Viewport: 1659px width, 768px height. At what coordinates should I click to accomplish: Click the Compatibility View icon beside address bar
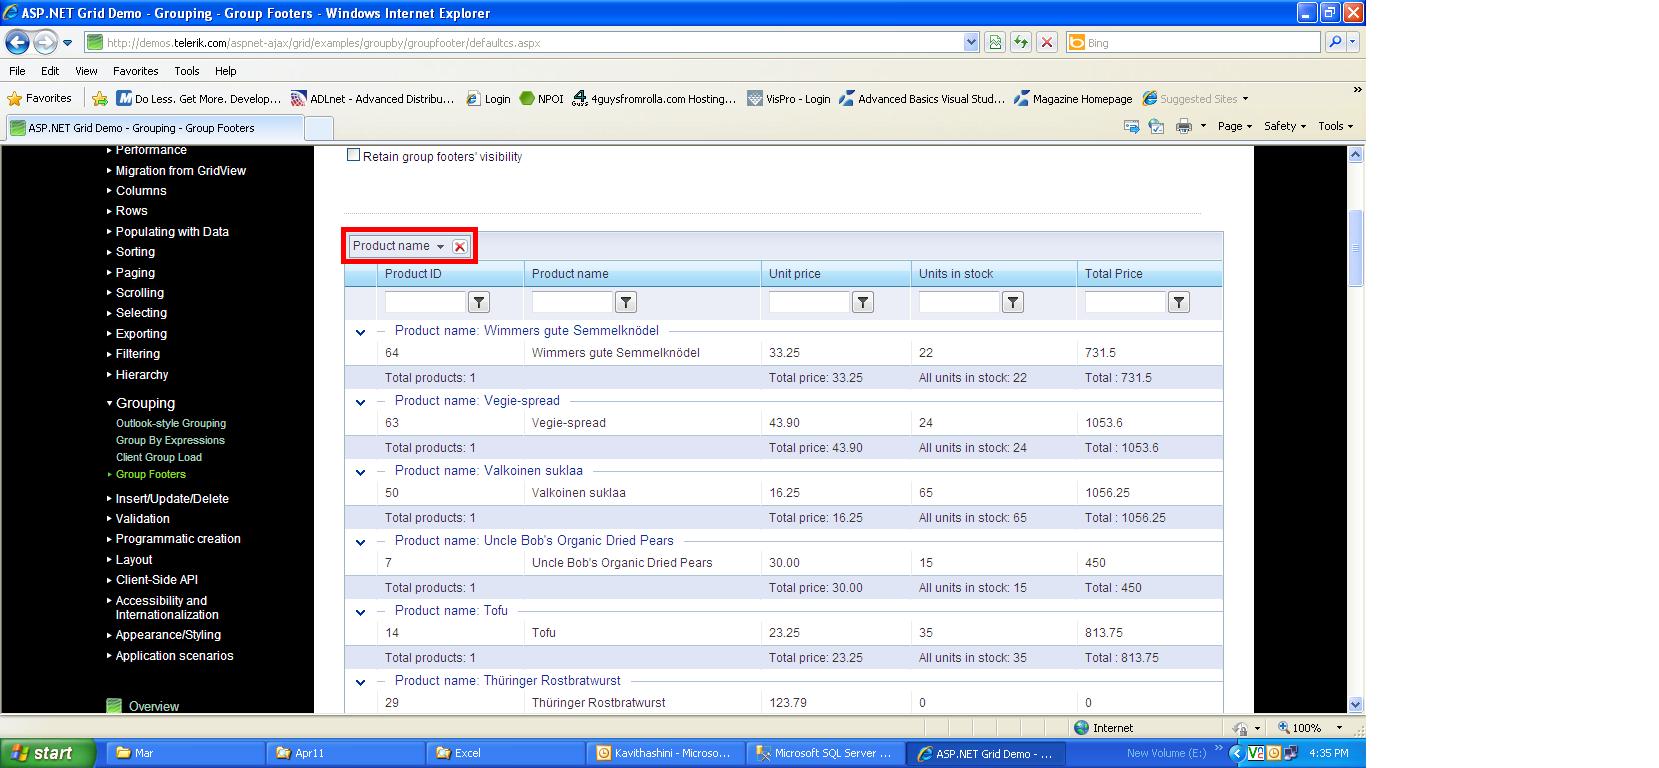(x=995, y=42)
